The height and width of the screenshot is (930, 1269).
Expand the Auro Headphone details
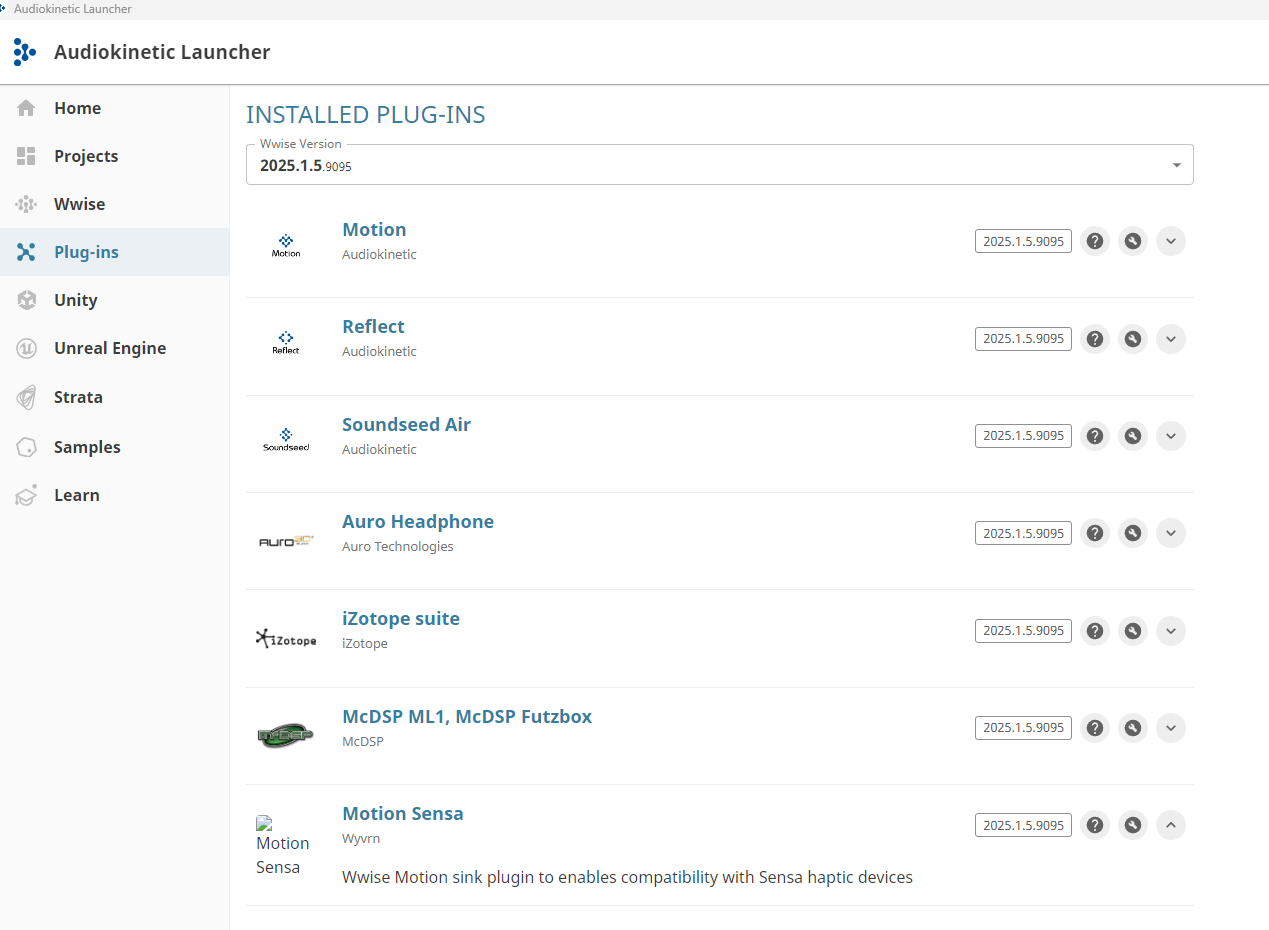pyautogui.click(x=1171, y=533)
